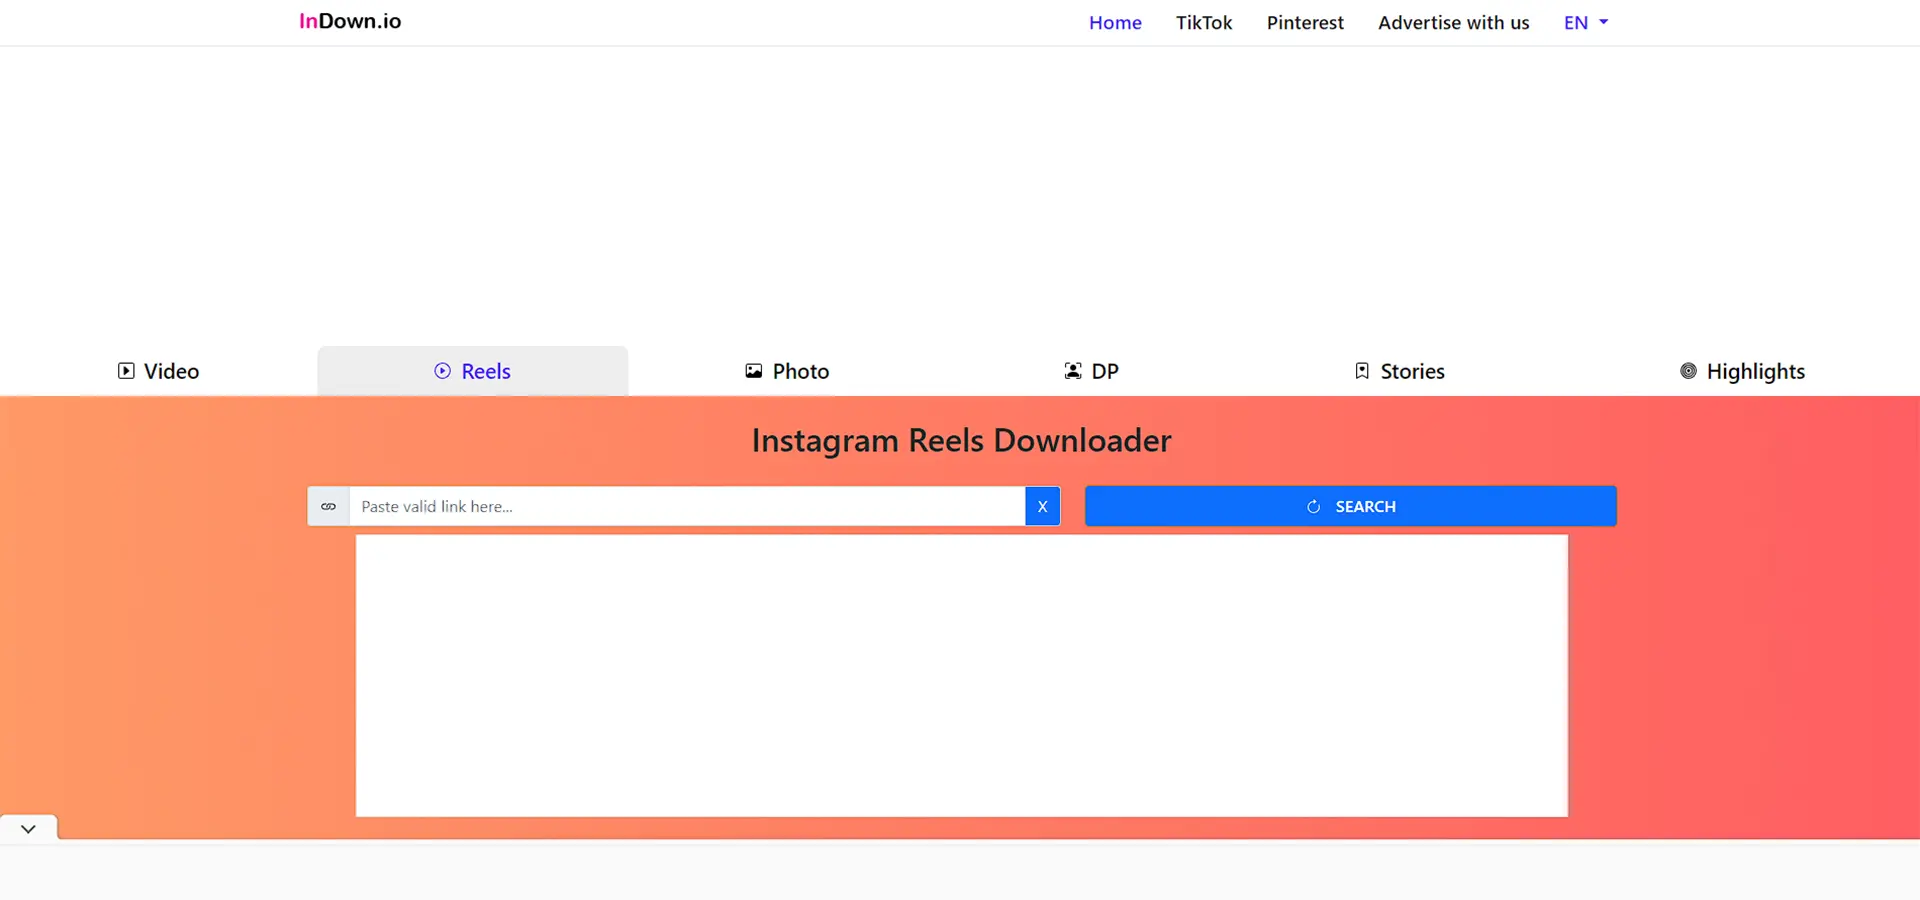Click the blue SEARCH button
The image size is (1920, 900).
click(x=1350, y=506)
